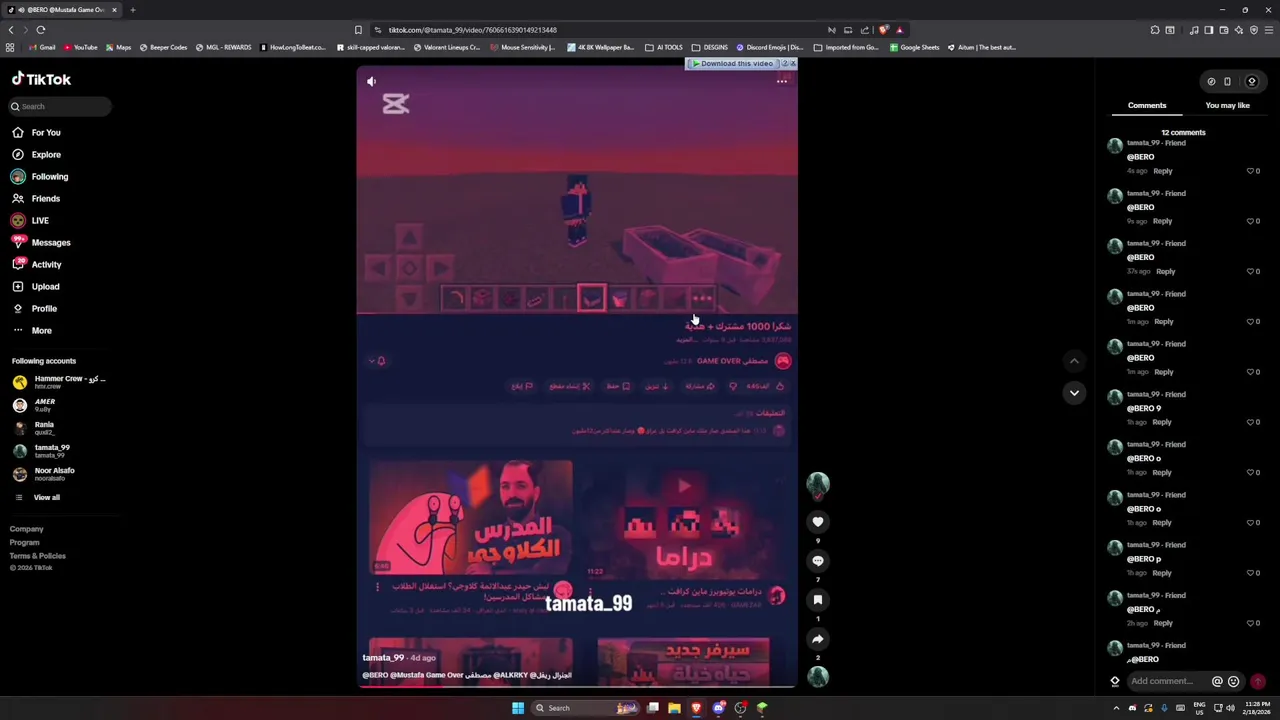Open the Brave Shields icon

[x=883, y=30]
